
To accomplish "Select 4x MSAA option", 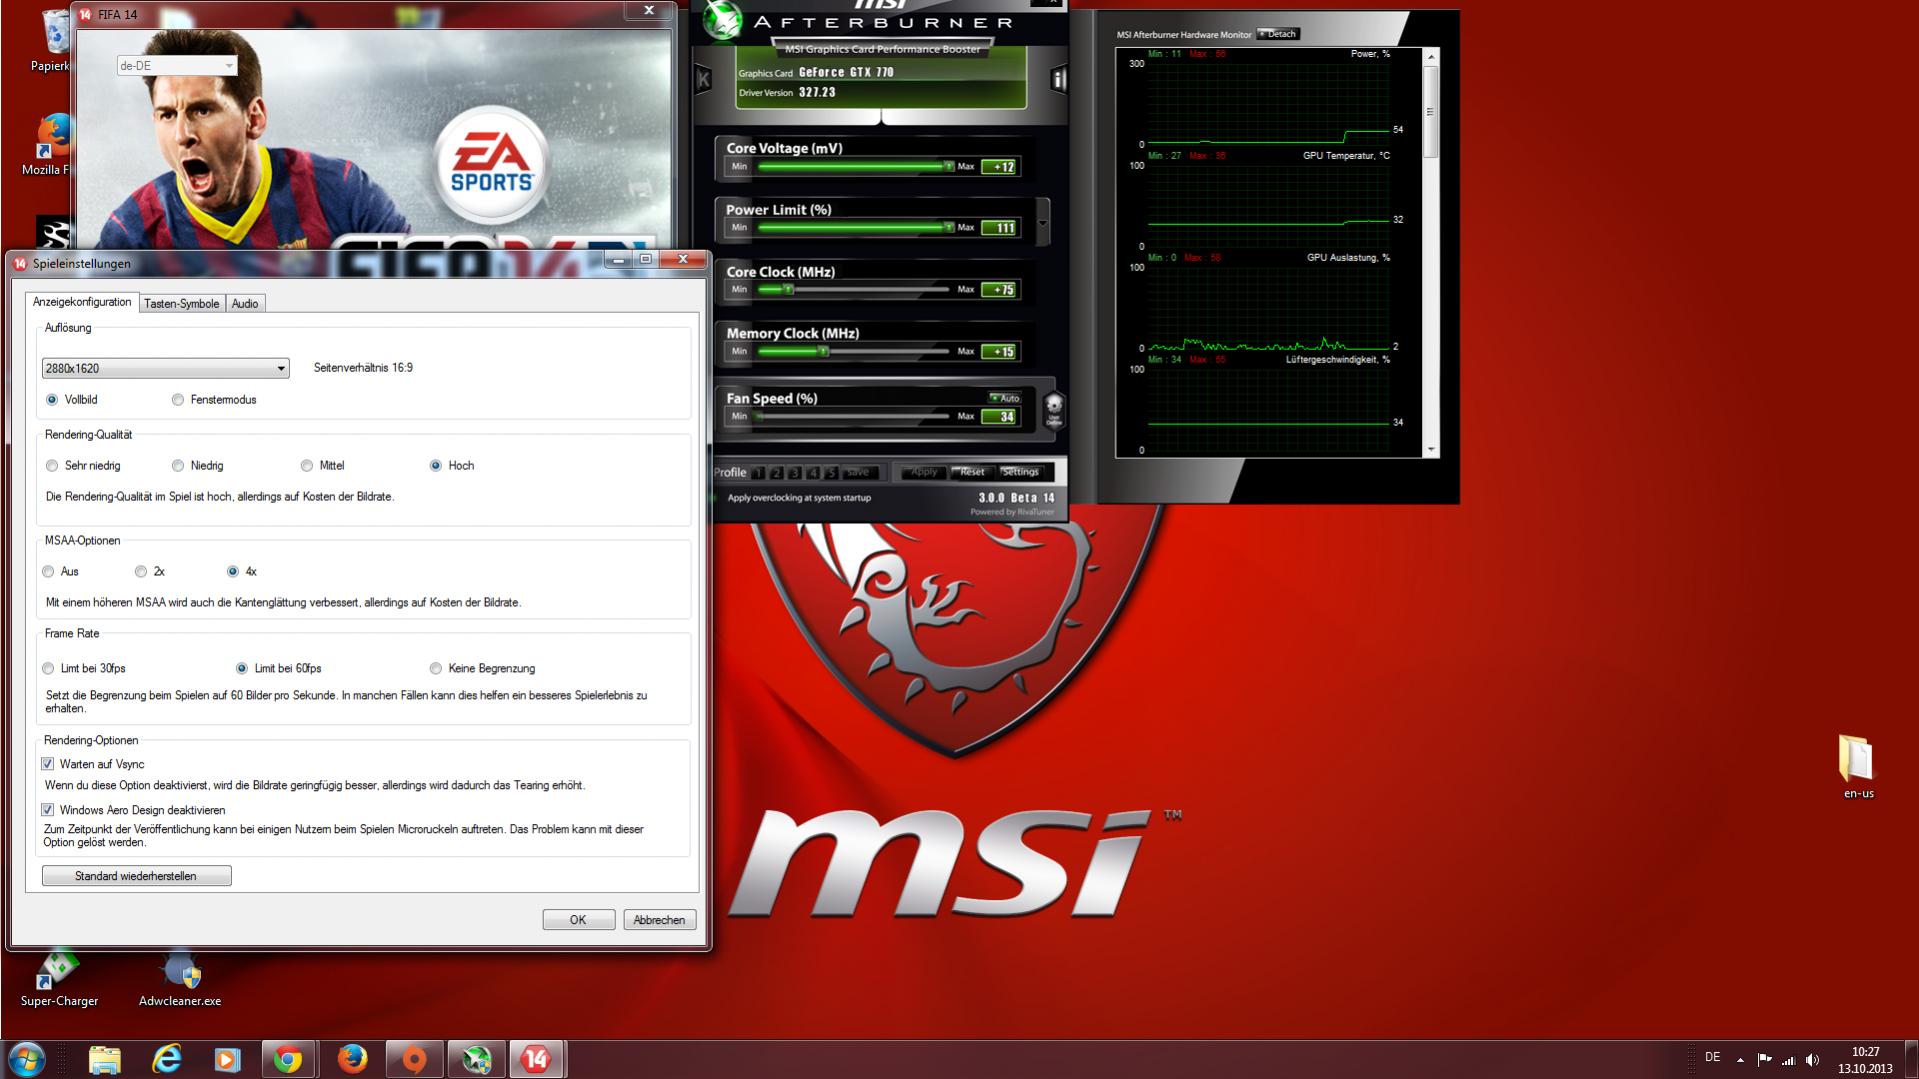I will point(233,572).
